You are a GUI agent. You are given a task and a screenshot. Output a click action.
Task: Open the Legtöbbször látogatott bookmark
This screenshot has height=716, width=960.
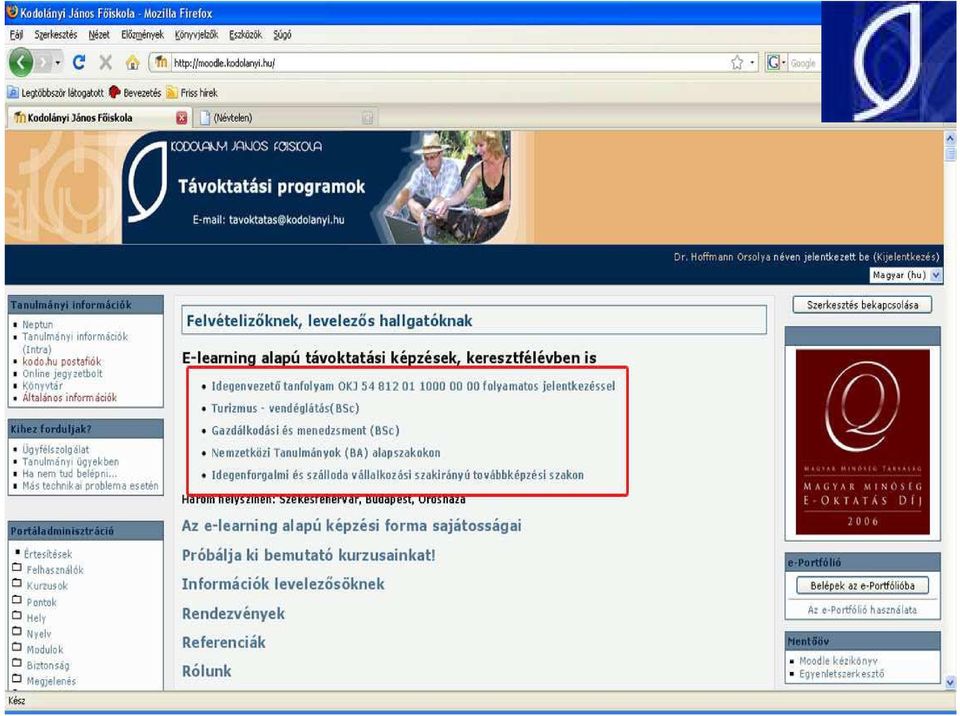click(55, 93)
